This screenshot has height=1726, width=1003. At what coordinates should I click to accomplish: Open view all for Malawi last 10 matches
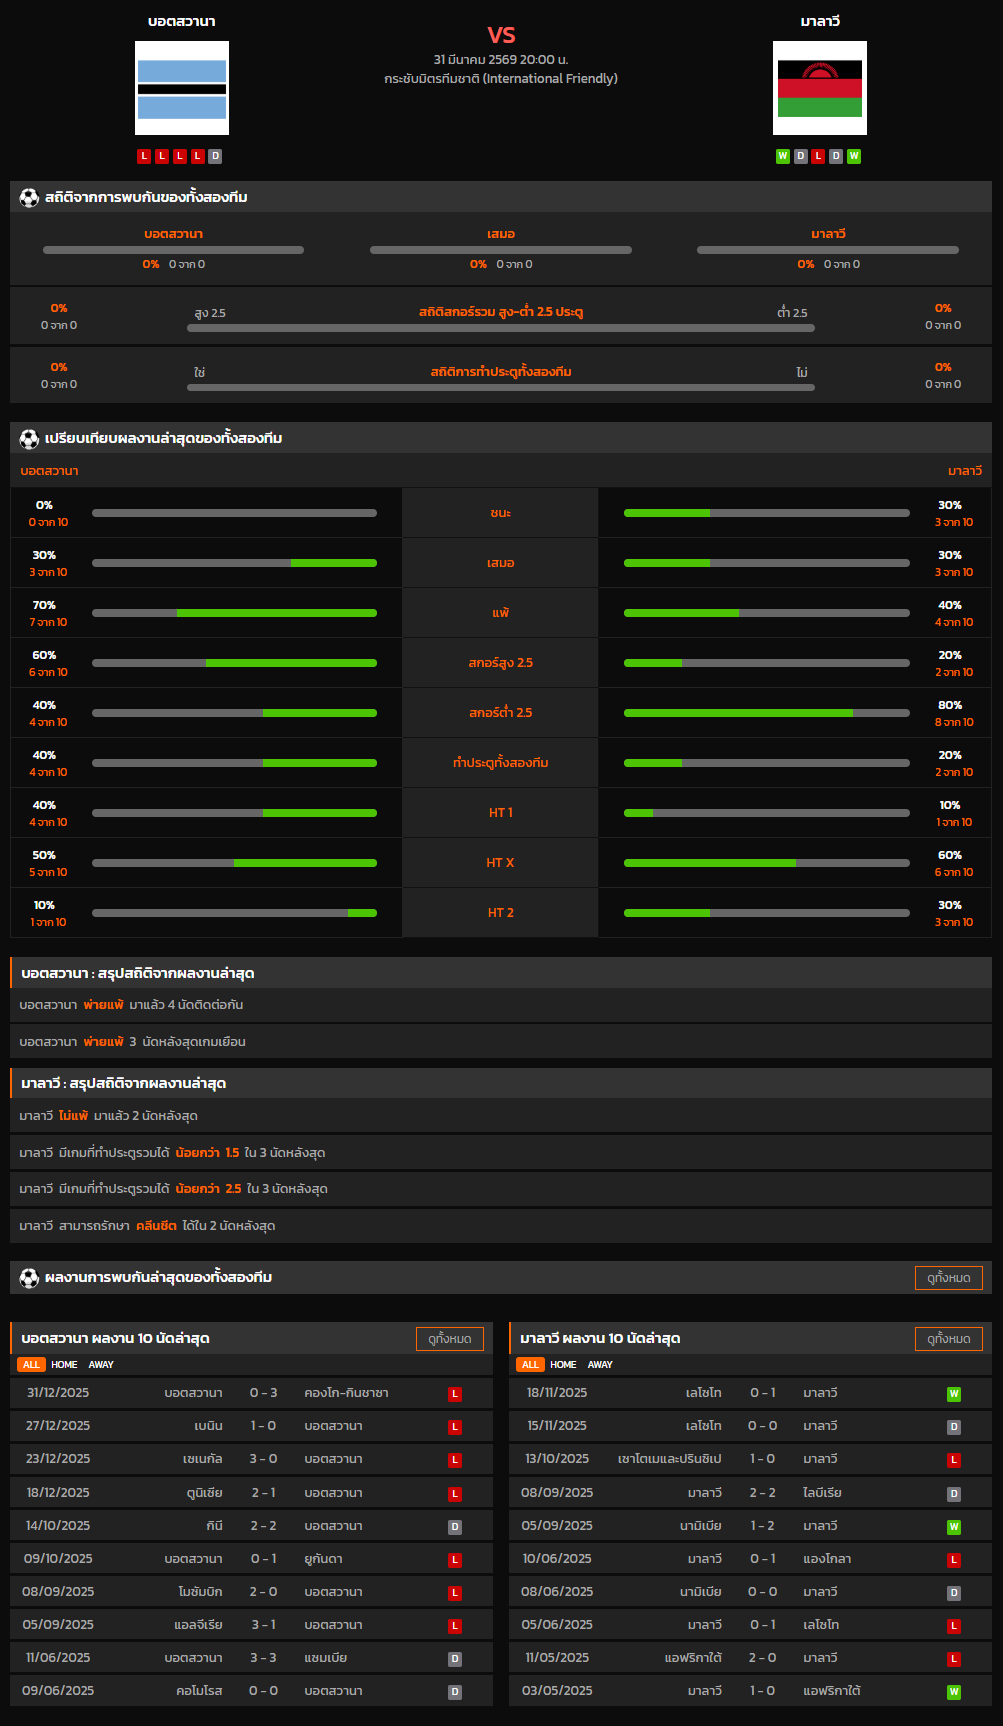pyautogui.click(x=948, y=1339)
